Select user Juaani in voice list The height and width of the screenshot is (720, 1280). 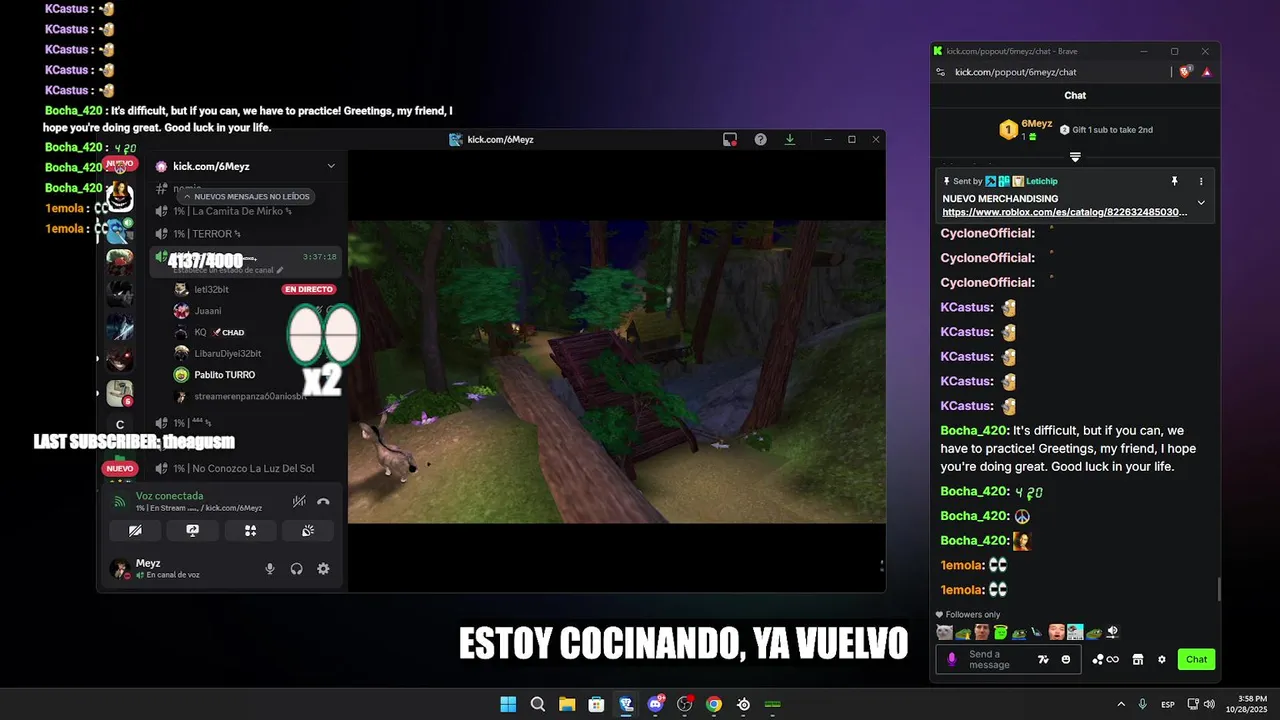pos(208,311)
